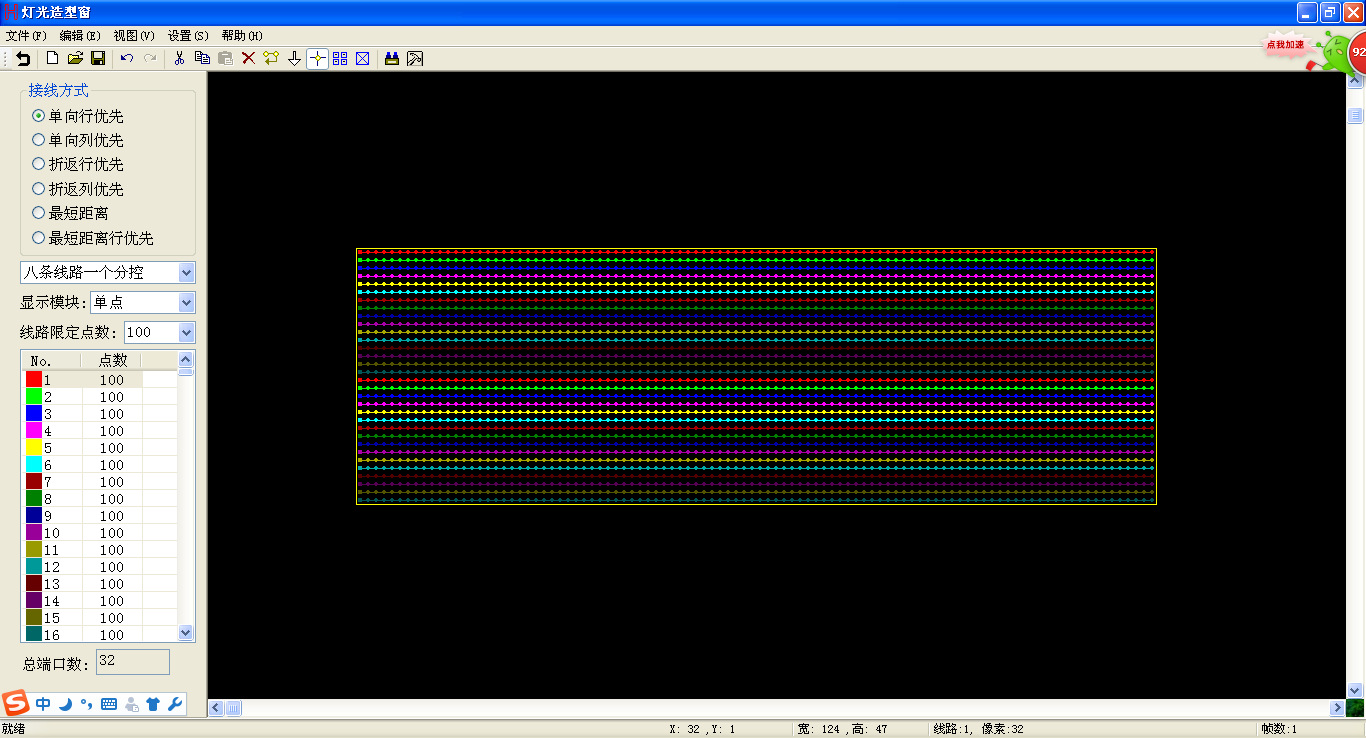Image resolution: width=1366 pixels, height=738 pixels.
Task: Click canvas horizontal scroll right arrow
Action: pyautogui.click(x=1337, y=708)
